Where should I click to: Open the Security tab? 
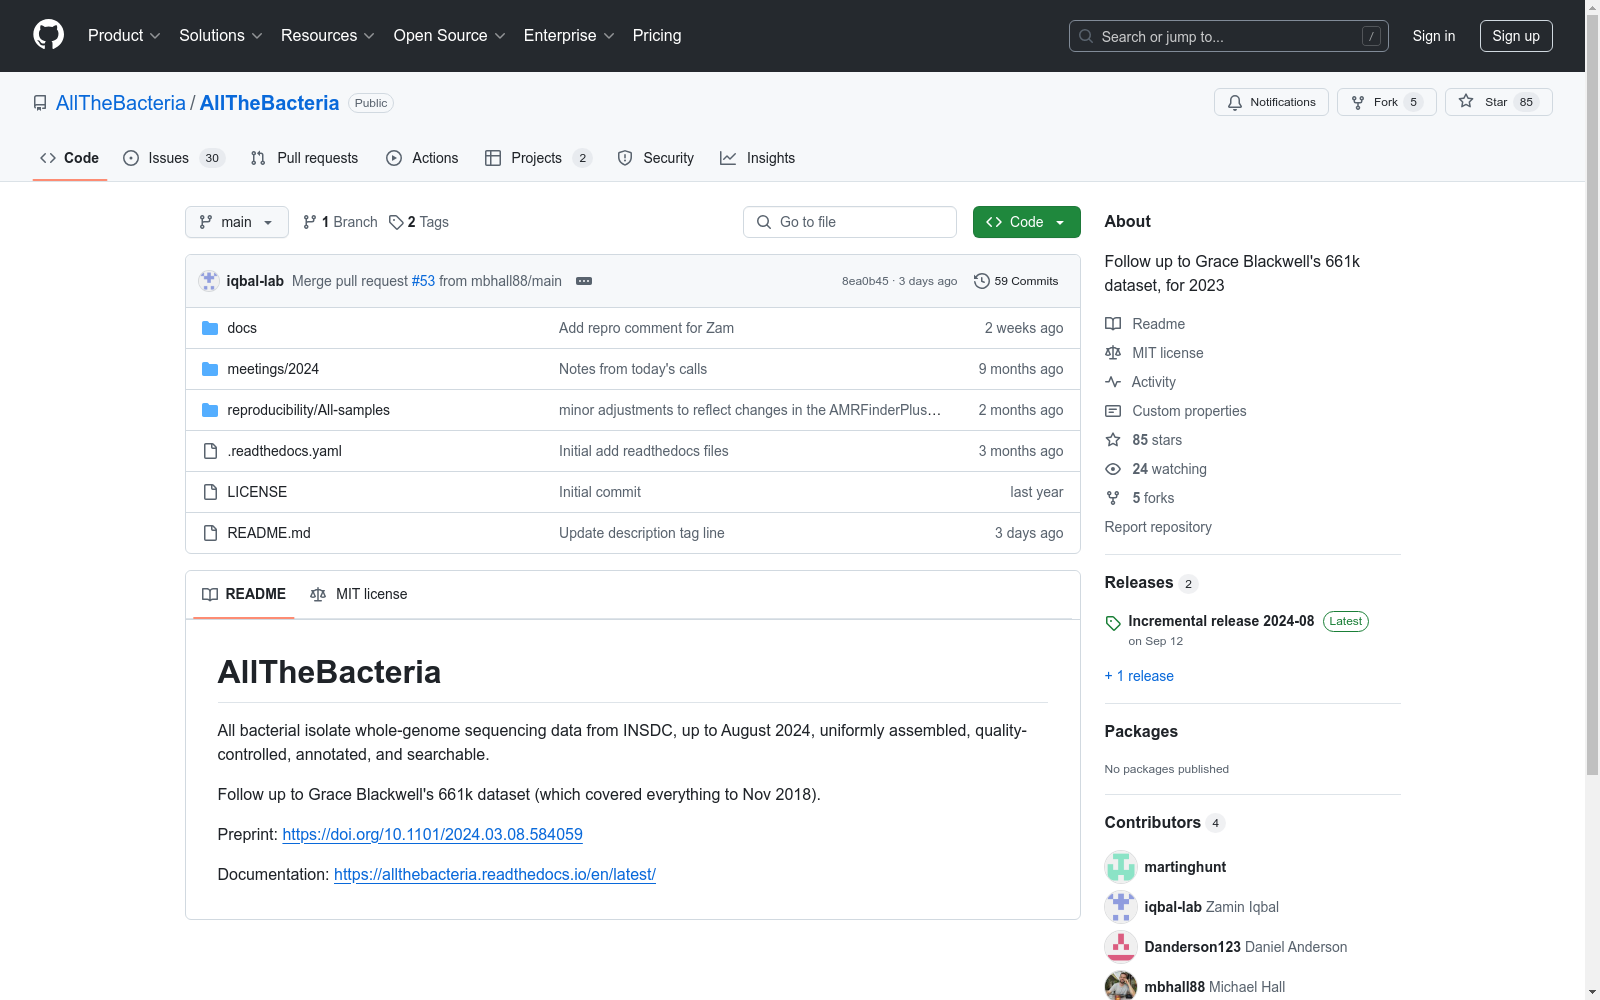coord(656,158)
